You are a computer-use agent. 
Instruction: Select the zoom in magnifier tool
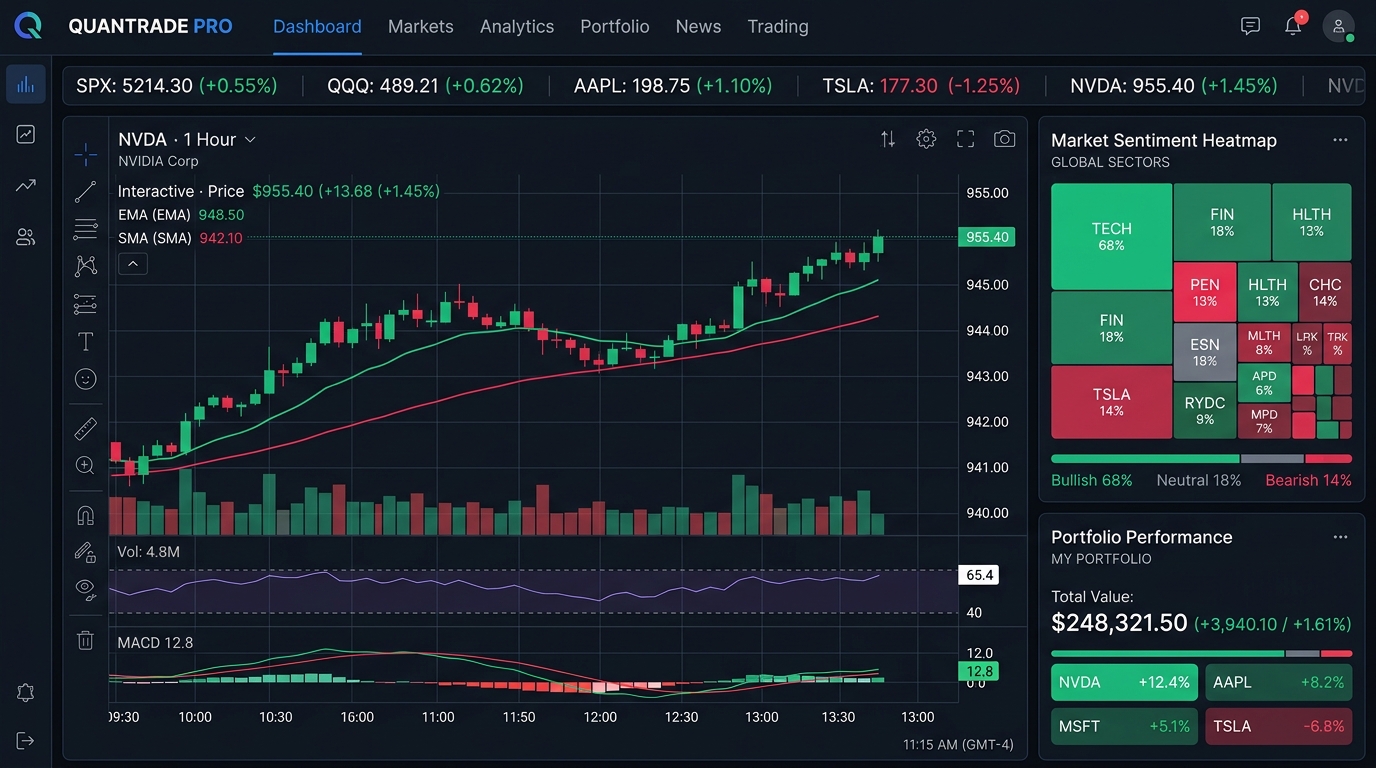(86, 465)
